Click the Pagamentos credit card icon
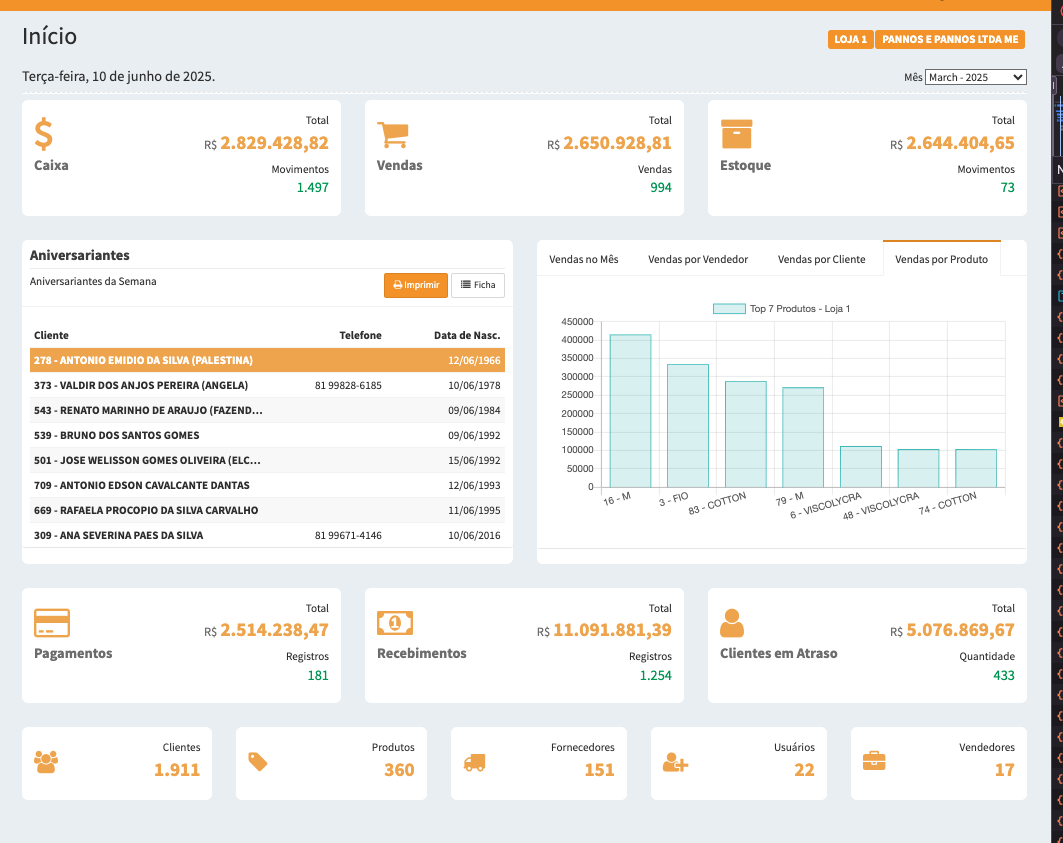1063x843 pixels. tap(52, 623)
